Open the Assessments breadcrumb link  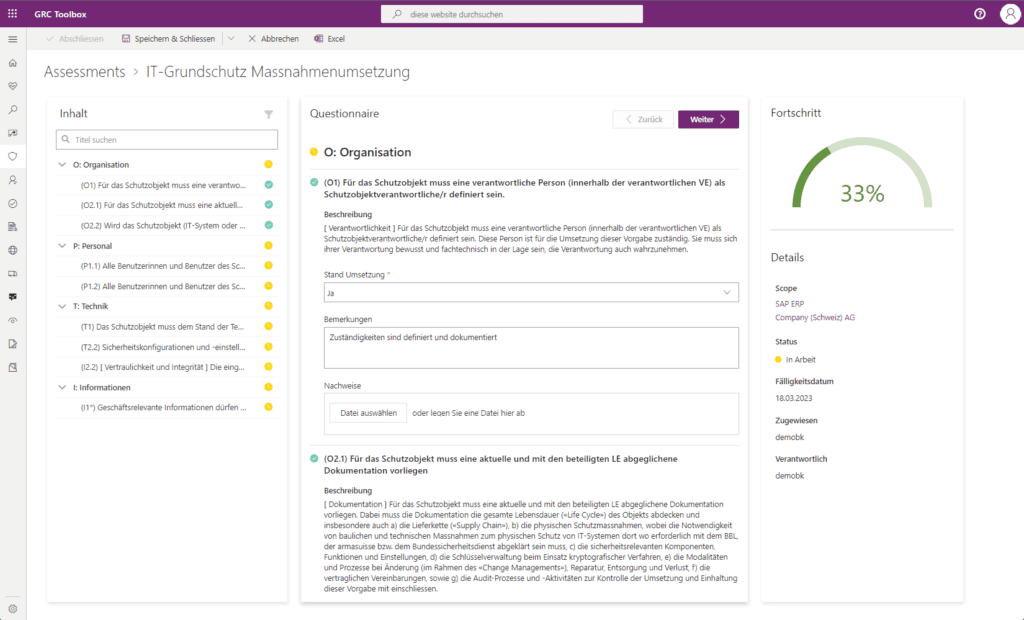(84, 72)
